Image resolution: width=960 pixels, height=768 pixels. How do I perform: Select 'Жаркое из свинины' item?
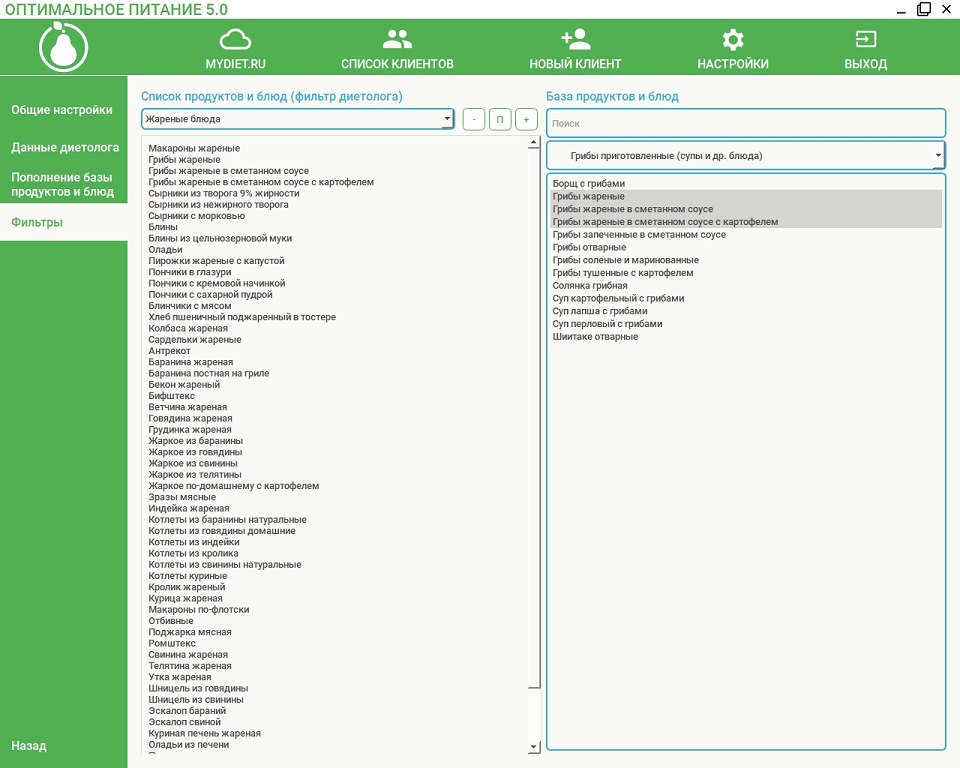click(193, 463)
